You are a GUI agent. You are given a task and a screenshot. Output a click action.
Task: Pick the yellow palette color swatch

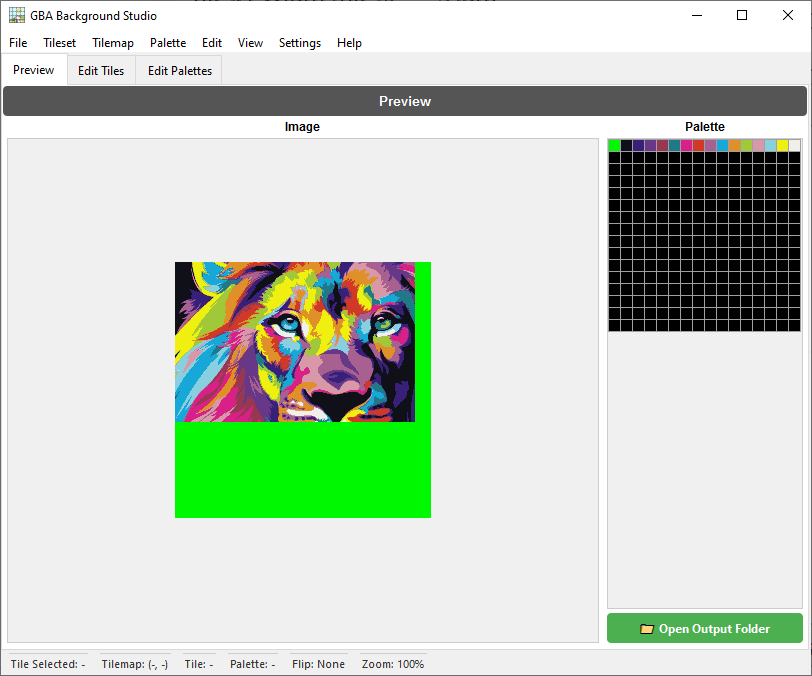coord(782,145)
